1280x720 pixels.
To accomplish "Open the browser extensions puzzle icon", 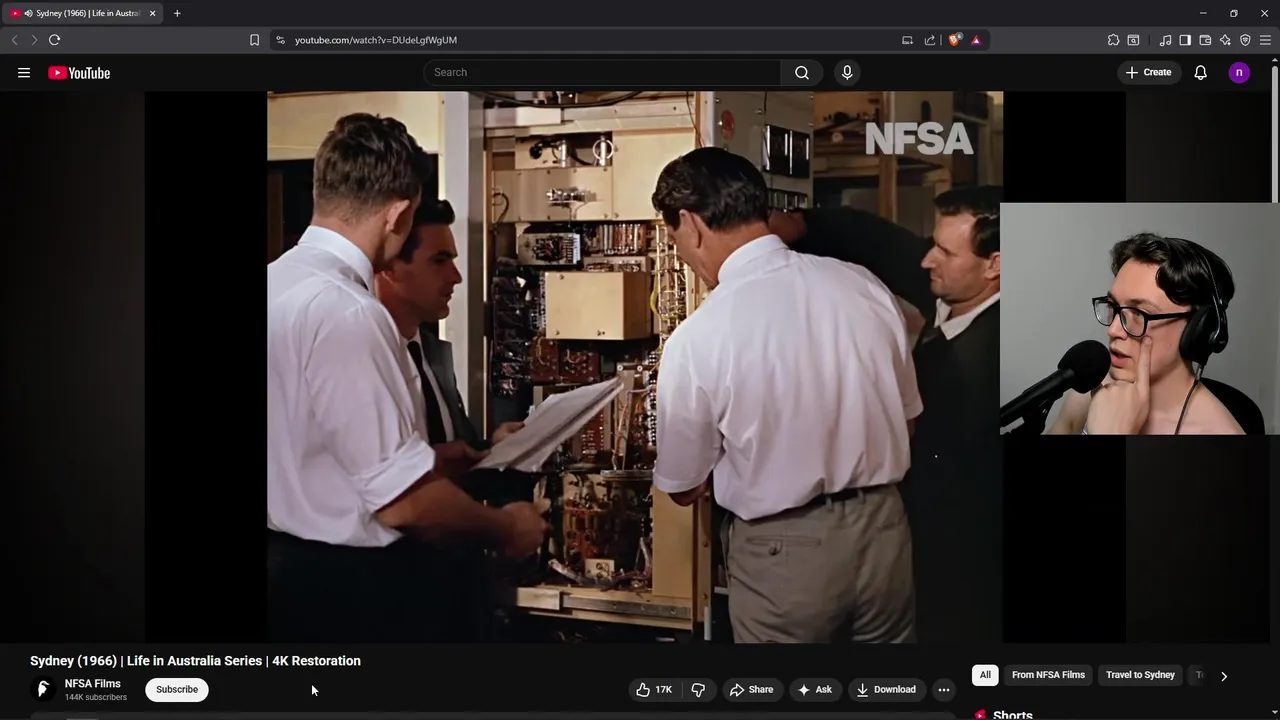I will click(1113, 40).
